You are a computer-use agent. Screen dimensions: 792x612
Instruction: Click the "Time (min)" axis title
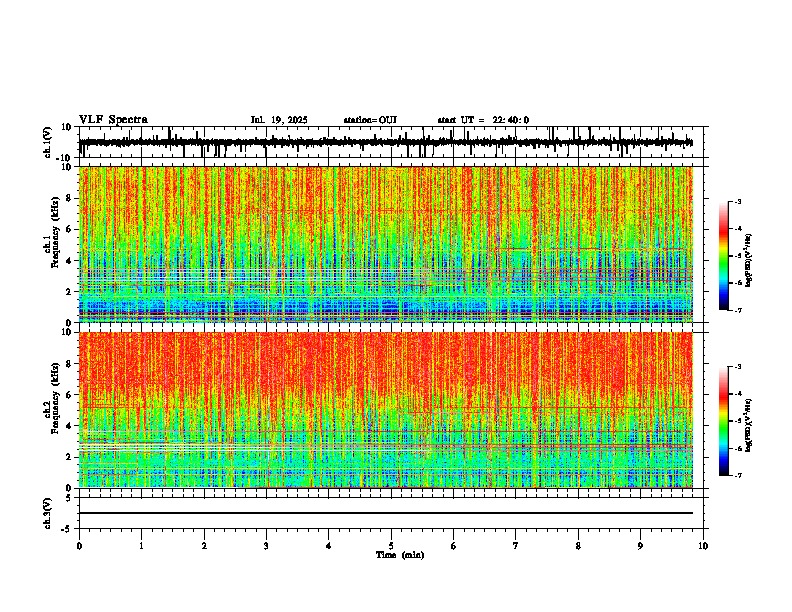(400, 555)
